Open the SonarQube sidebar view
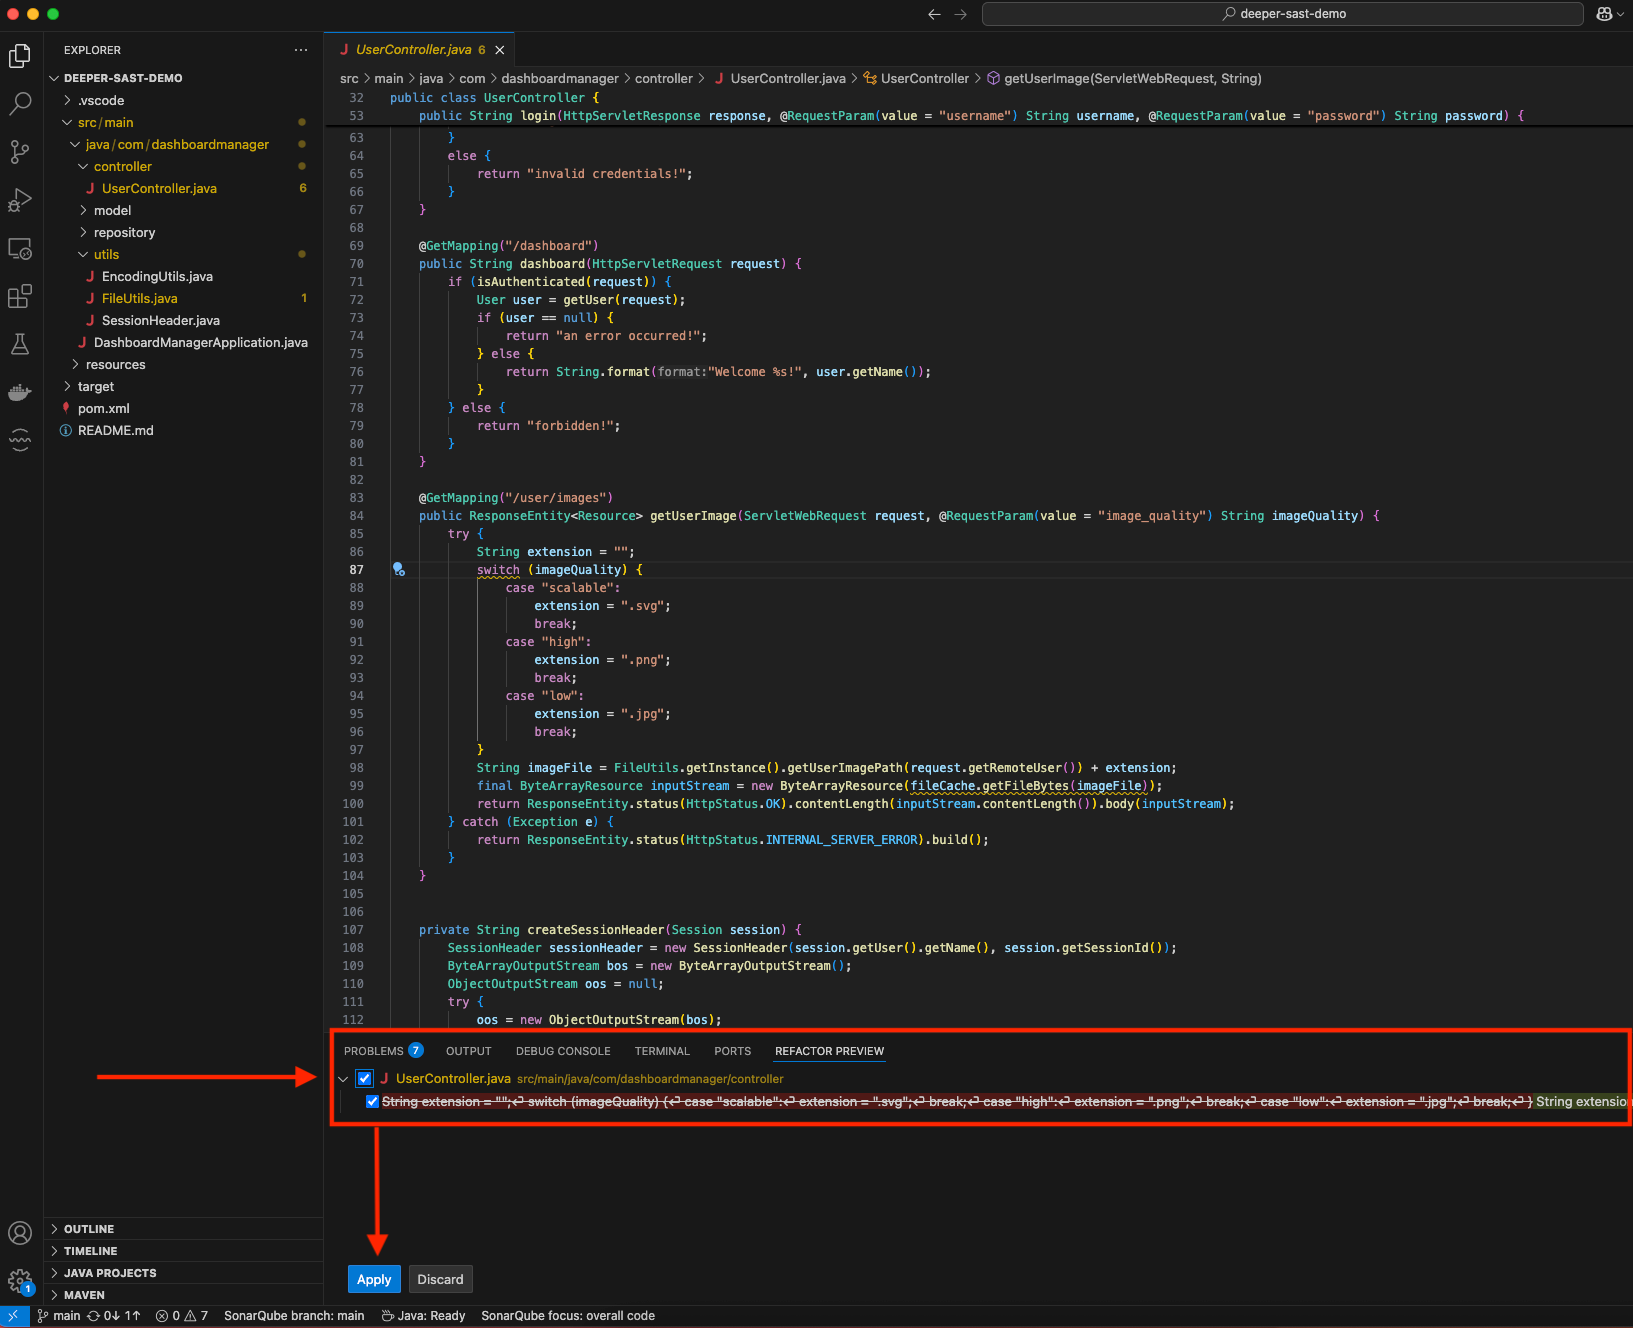Image resolution: width=1633 pixels, height=1328 pixels. [20, 440]
